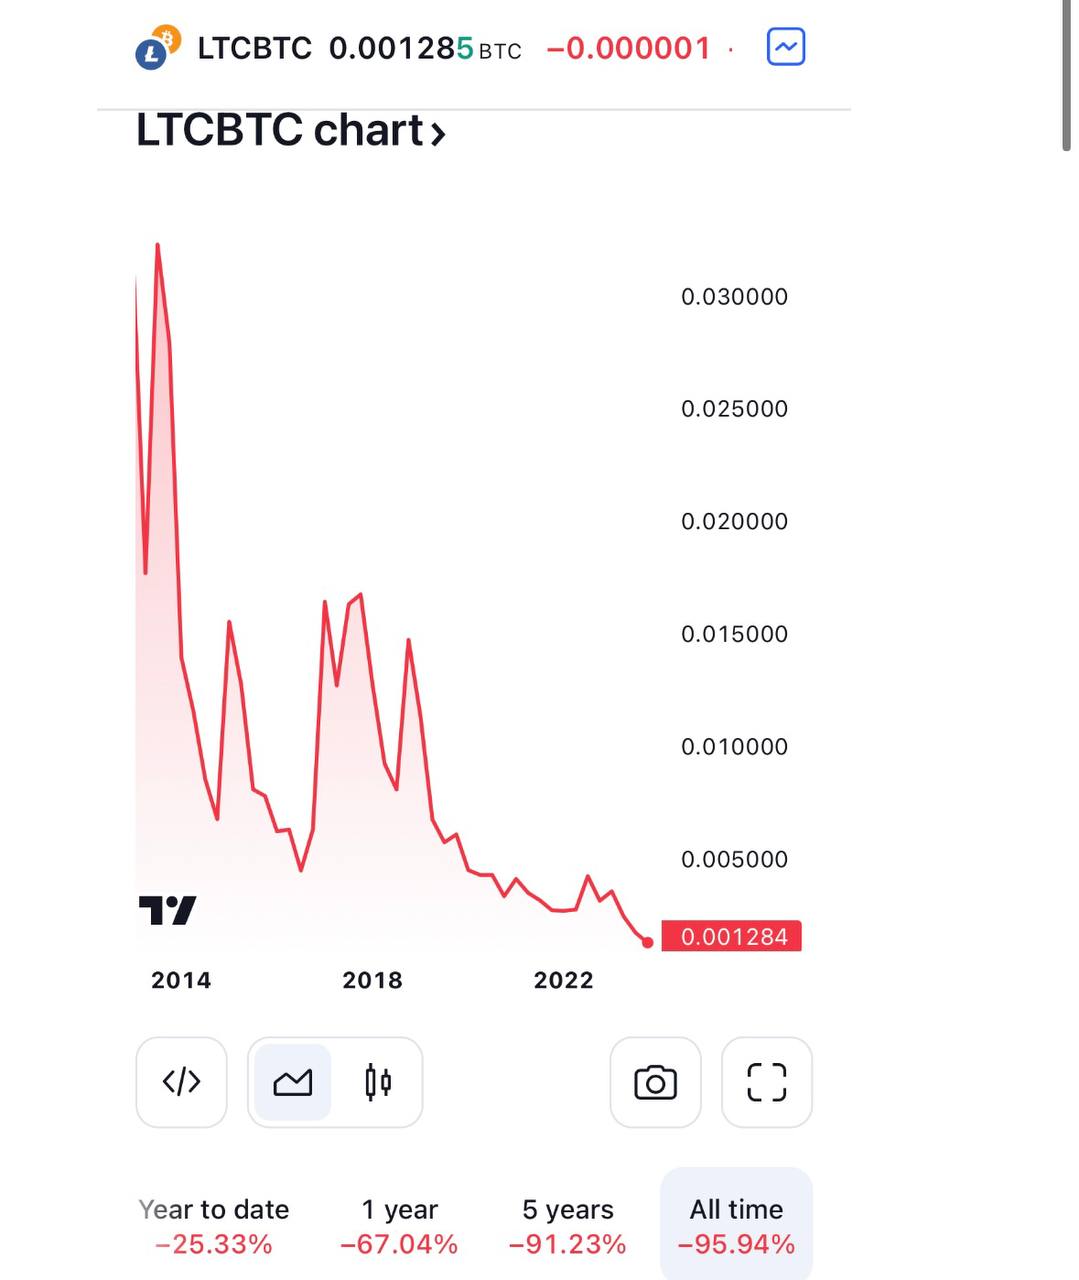
Task: Select the Year to date range
Action: click(x=214, y=1226)
